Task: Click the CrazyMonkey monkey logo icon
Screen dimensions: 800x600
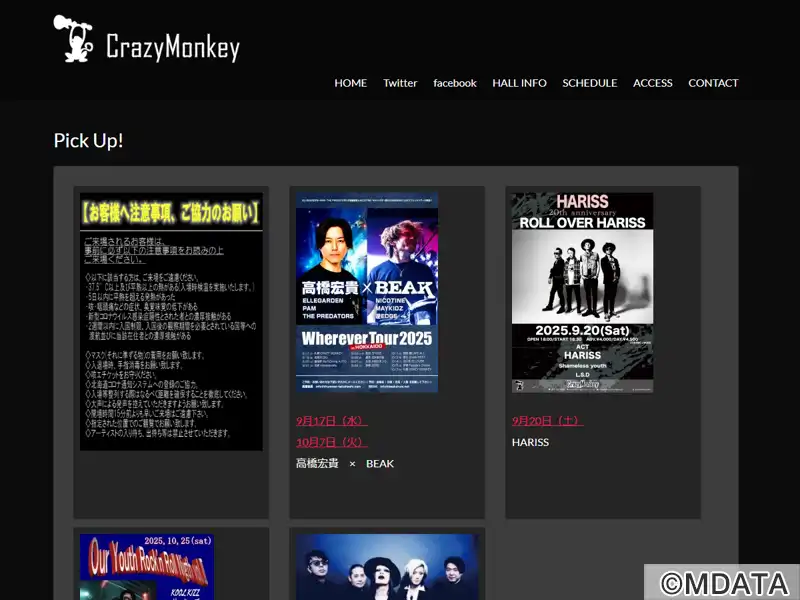Action: pyautogui.click(x=73, y=38)
